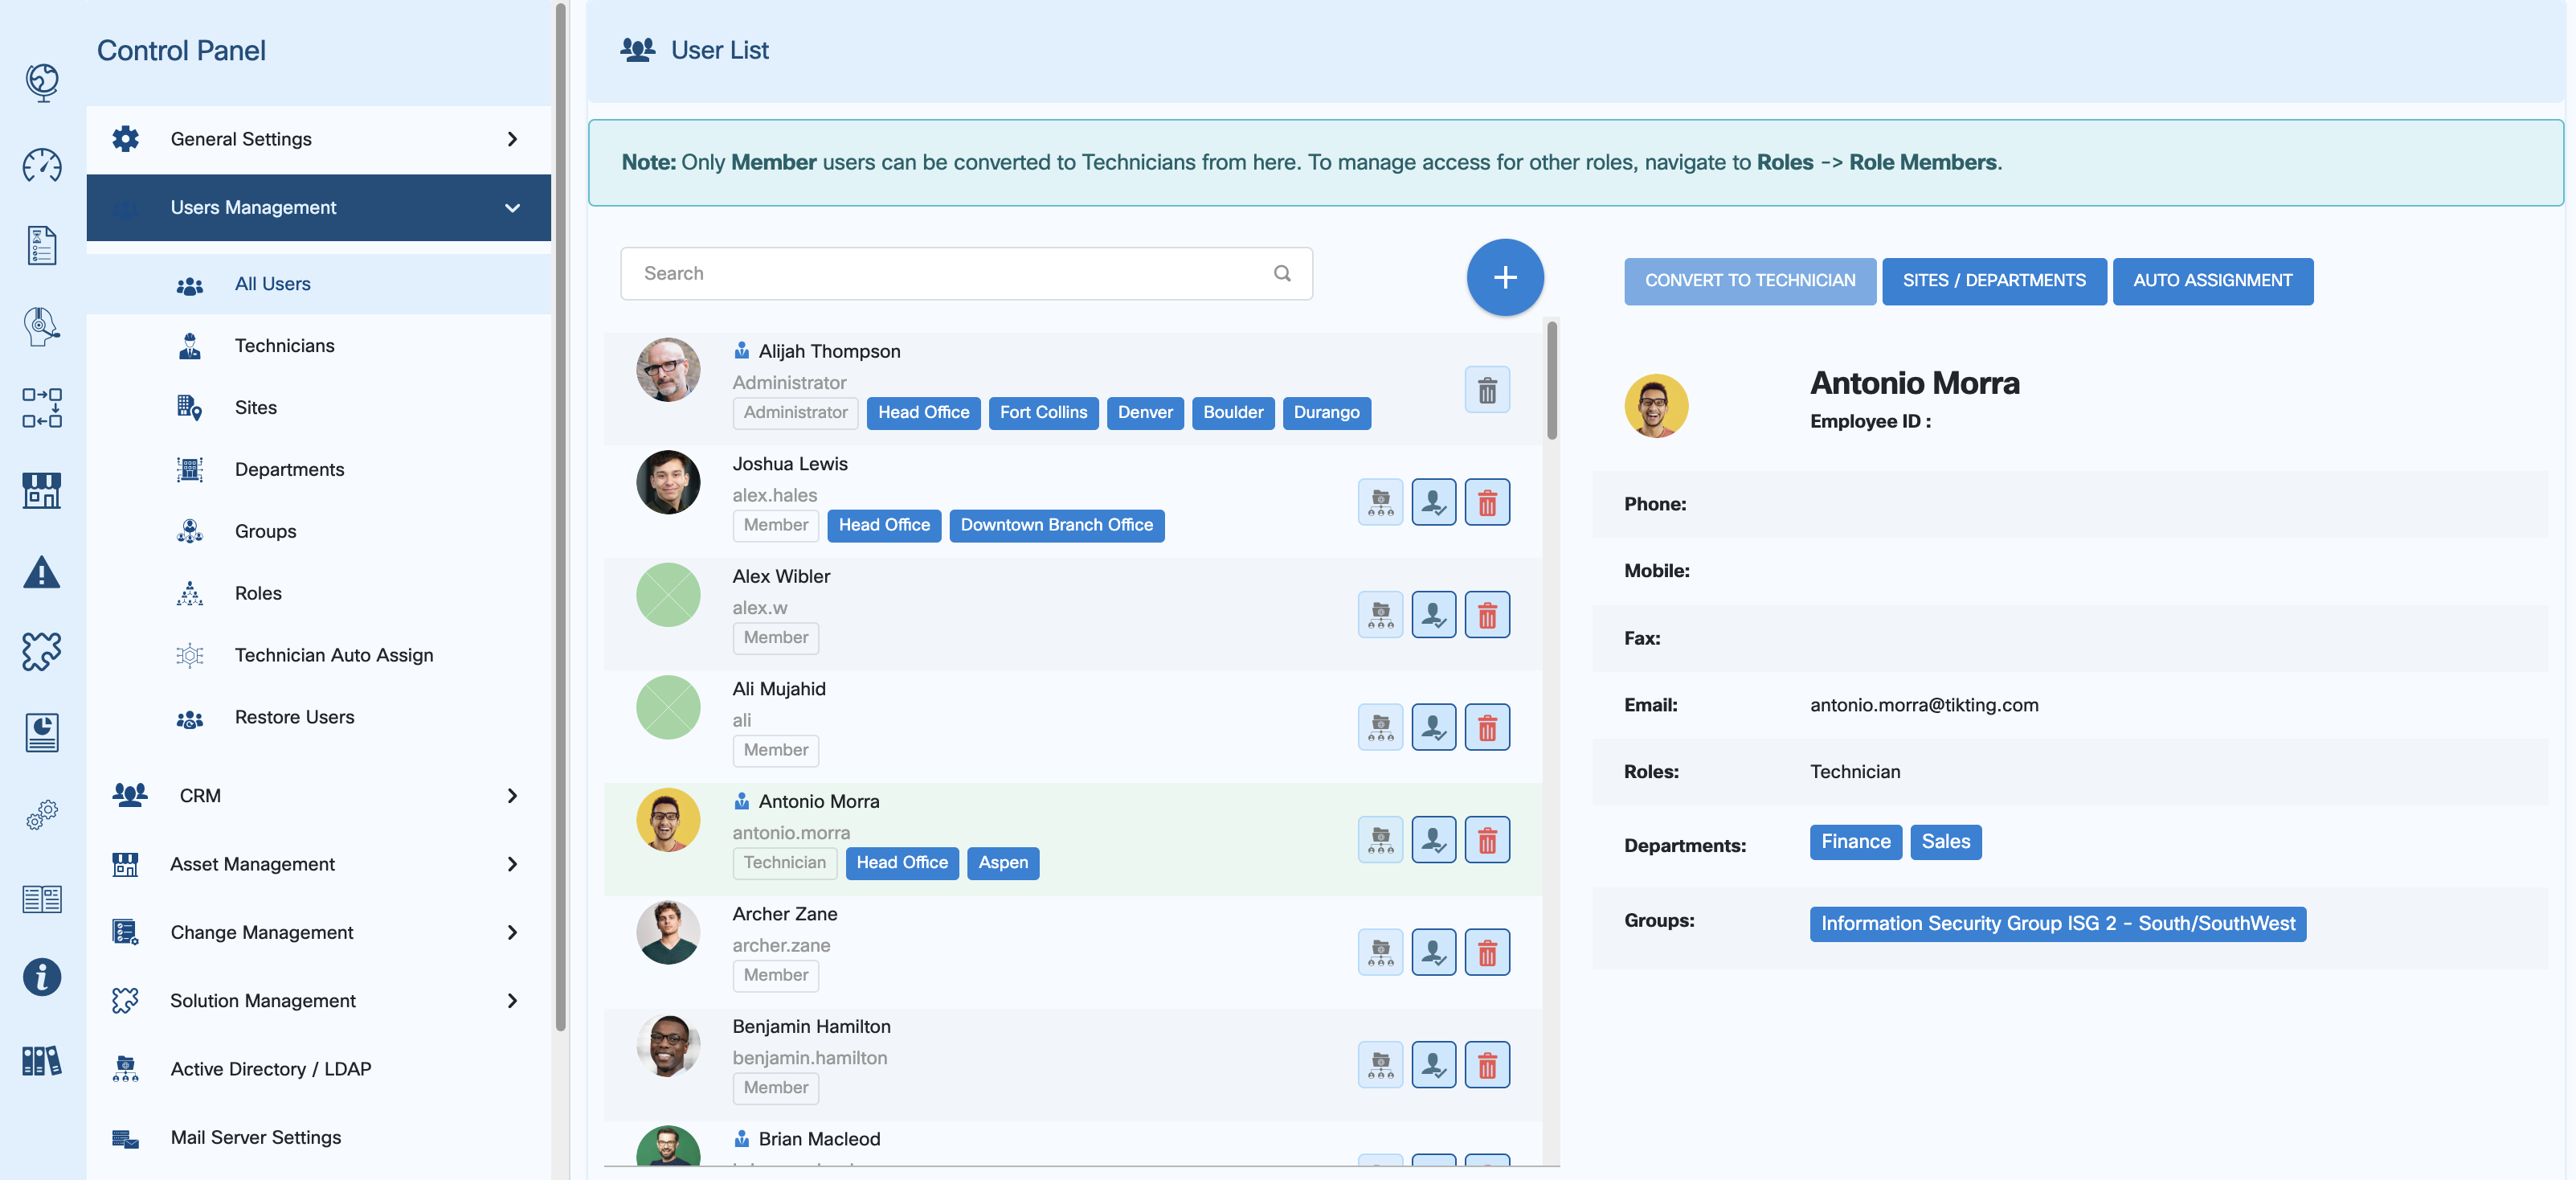Open sites/departments icon for Ali Mujahid
Viewport: 2576px width, 1180px height.
(x=1380, y=727)
